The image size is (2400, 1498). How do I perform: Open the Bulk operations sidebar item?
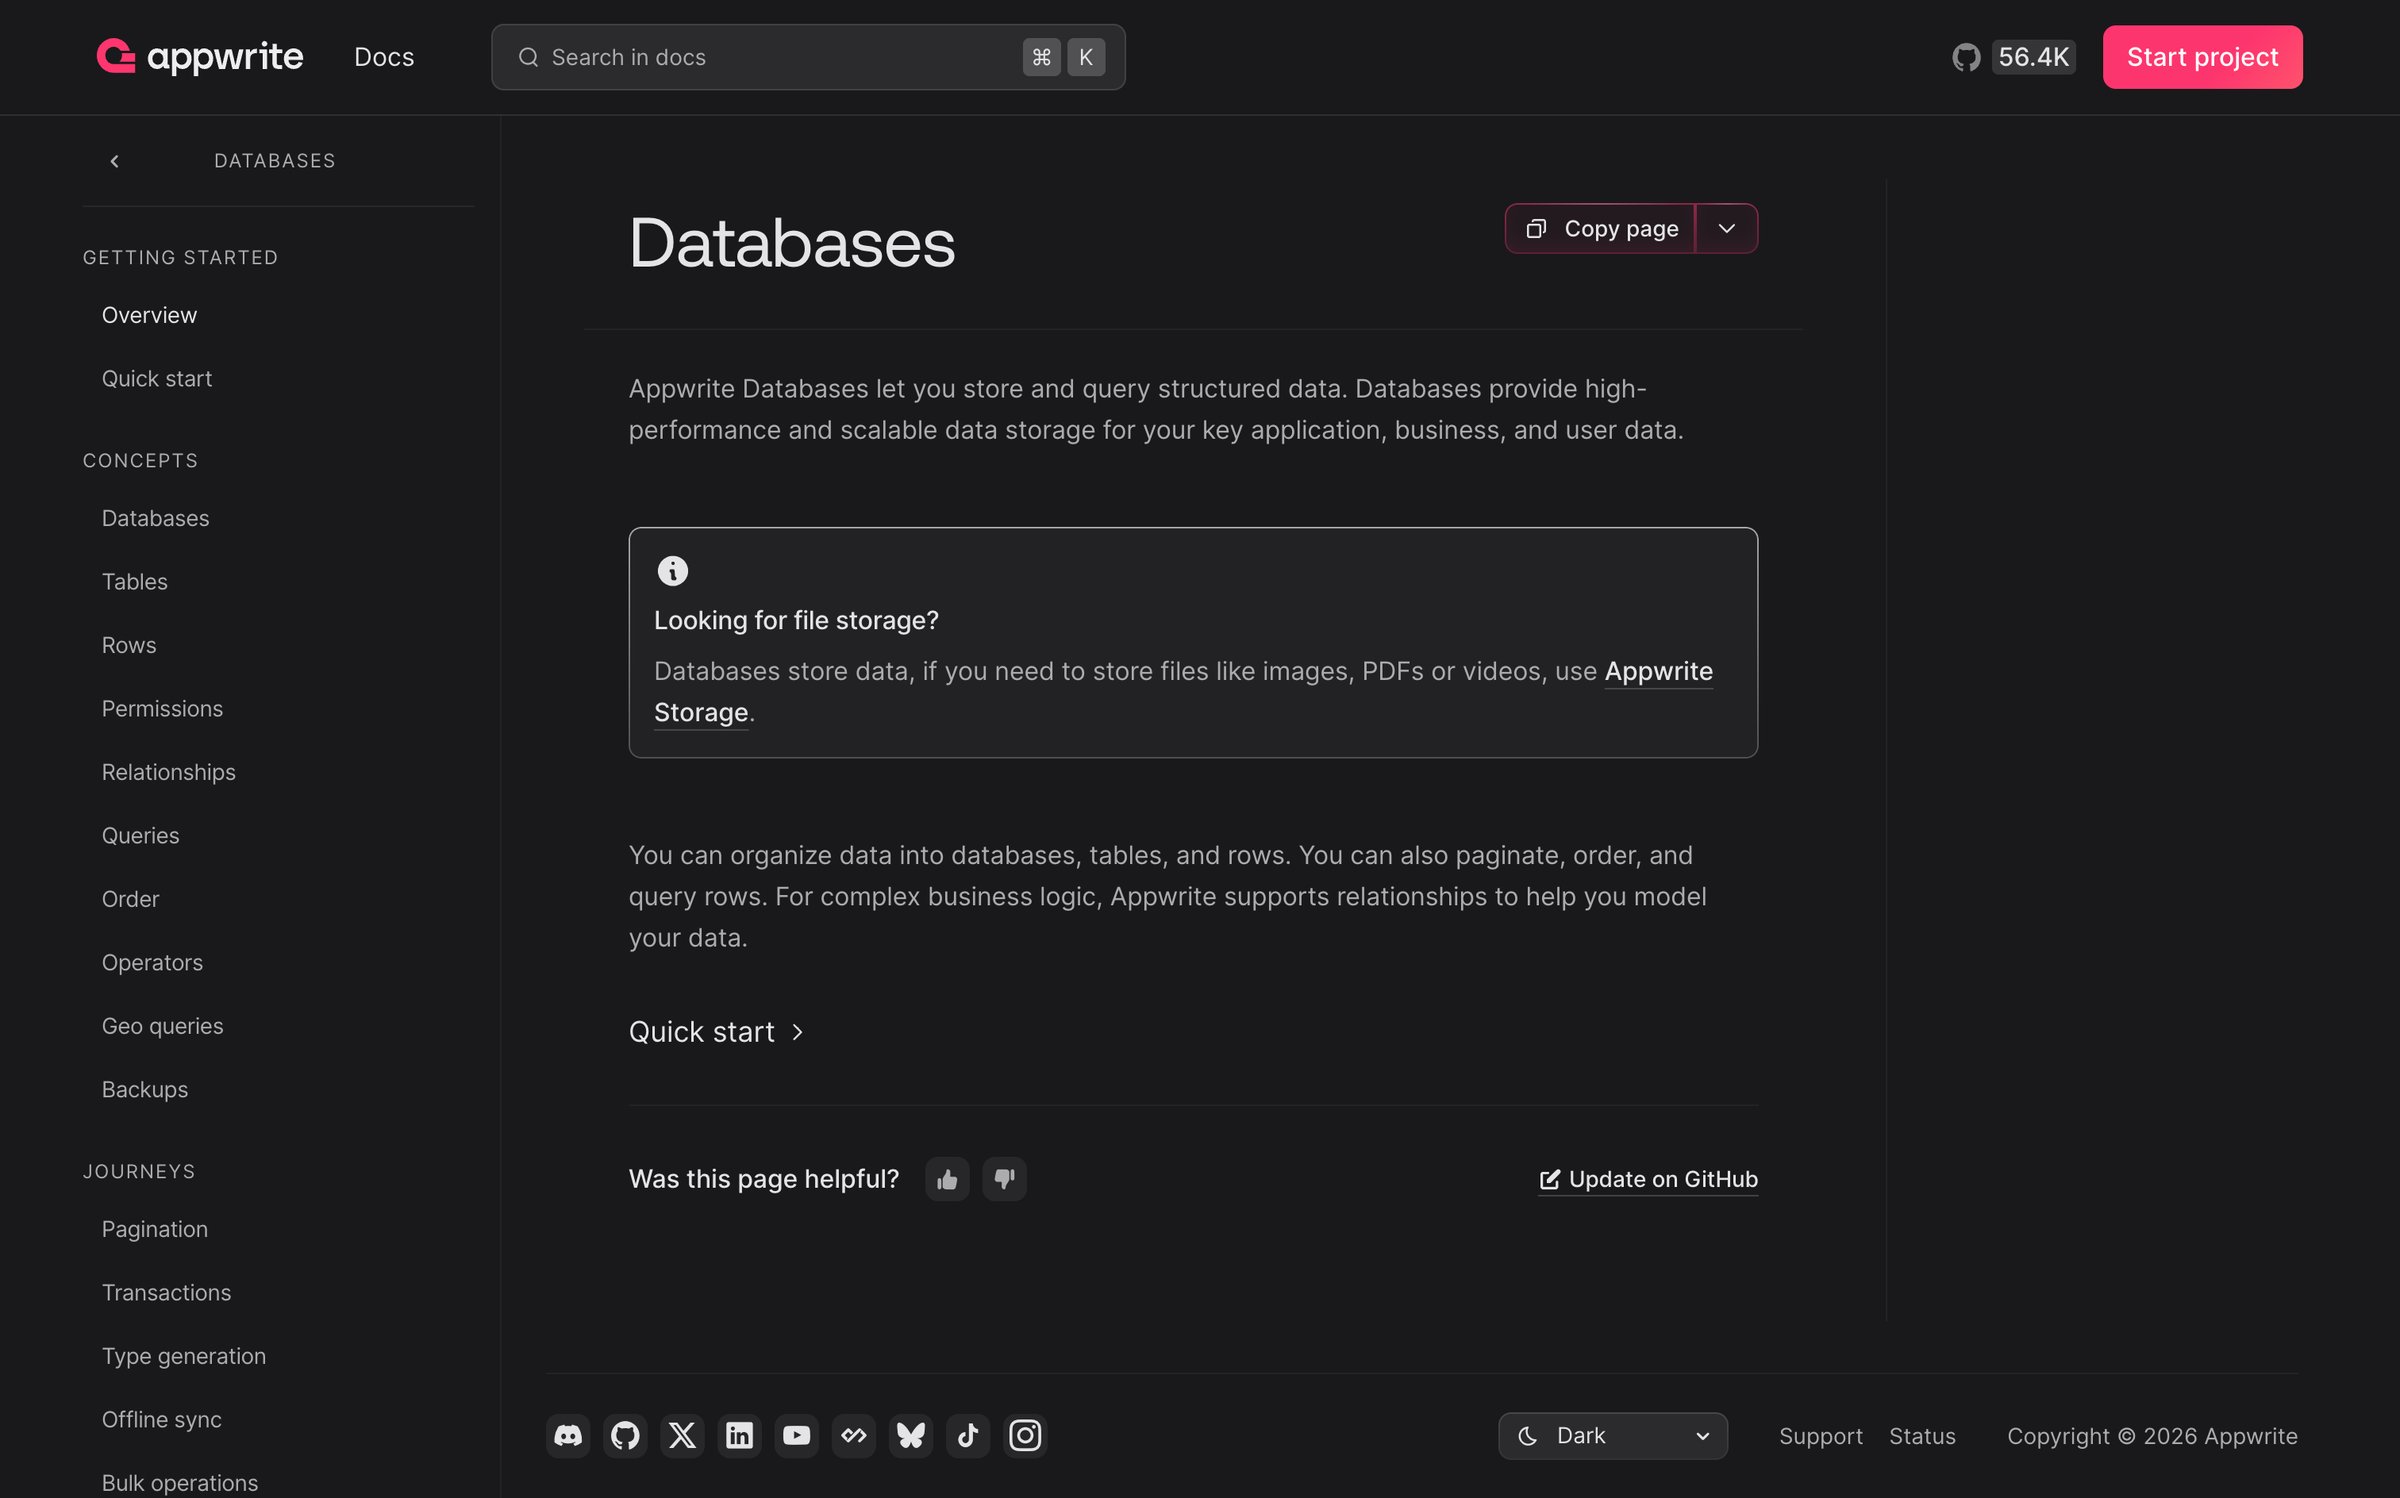[179, 1483]
